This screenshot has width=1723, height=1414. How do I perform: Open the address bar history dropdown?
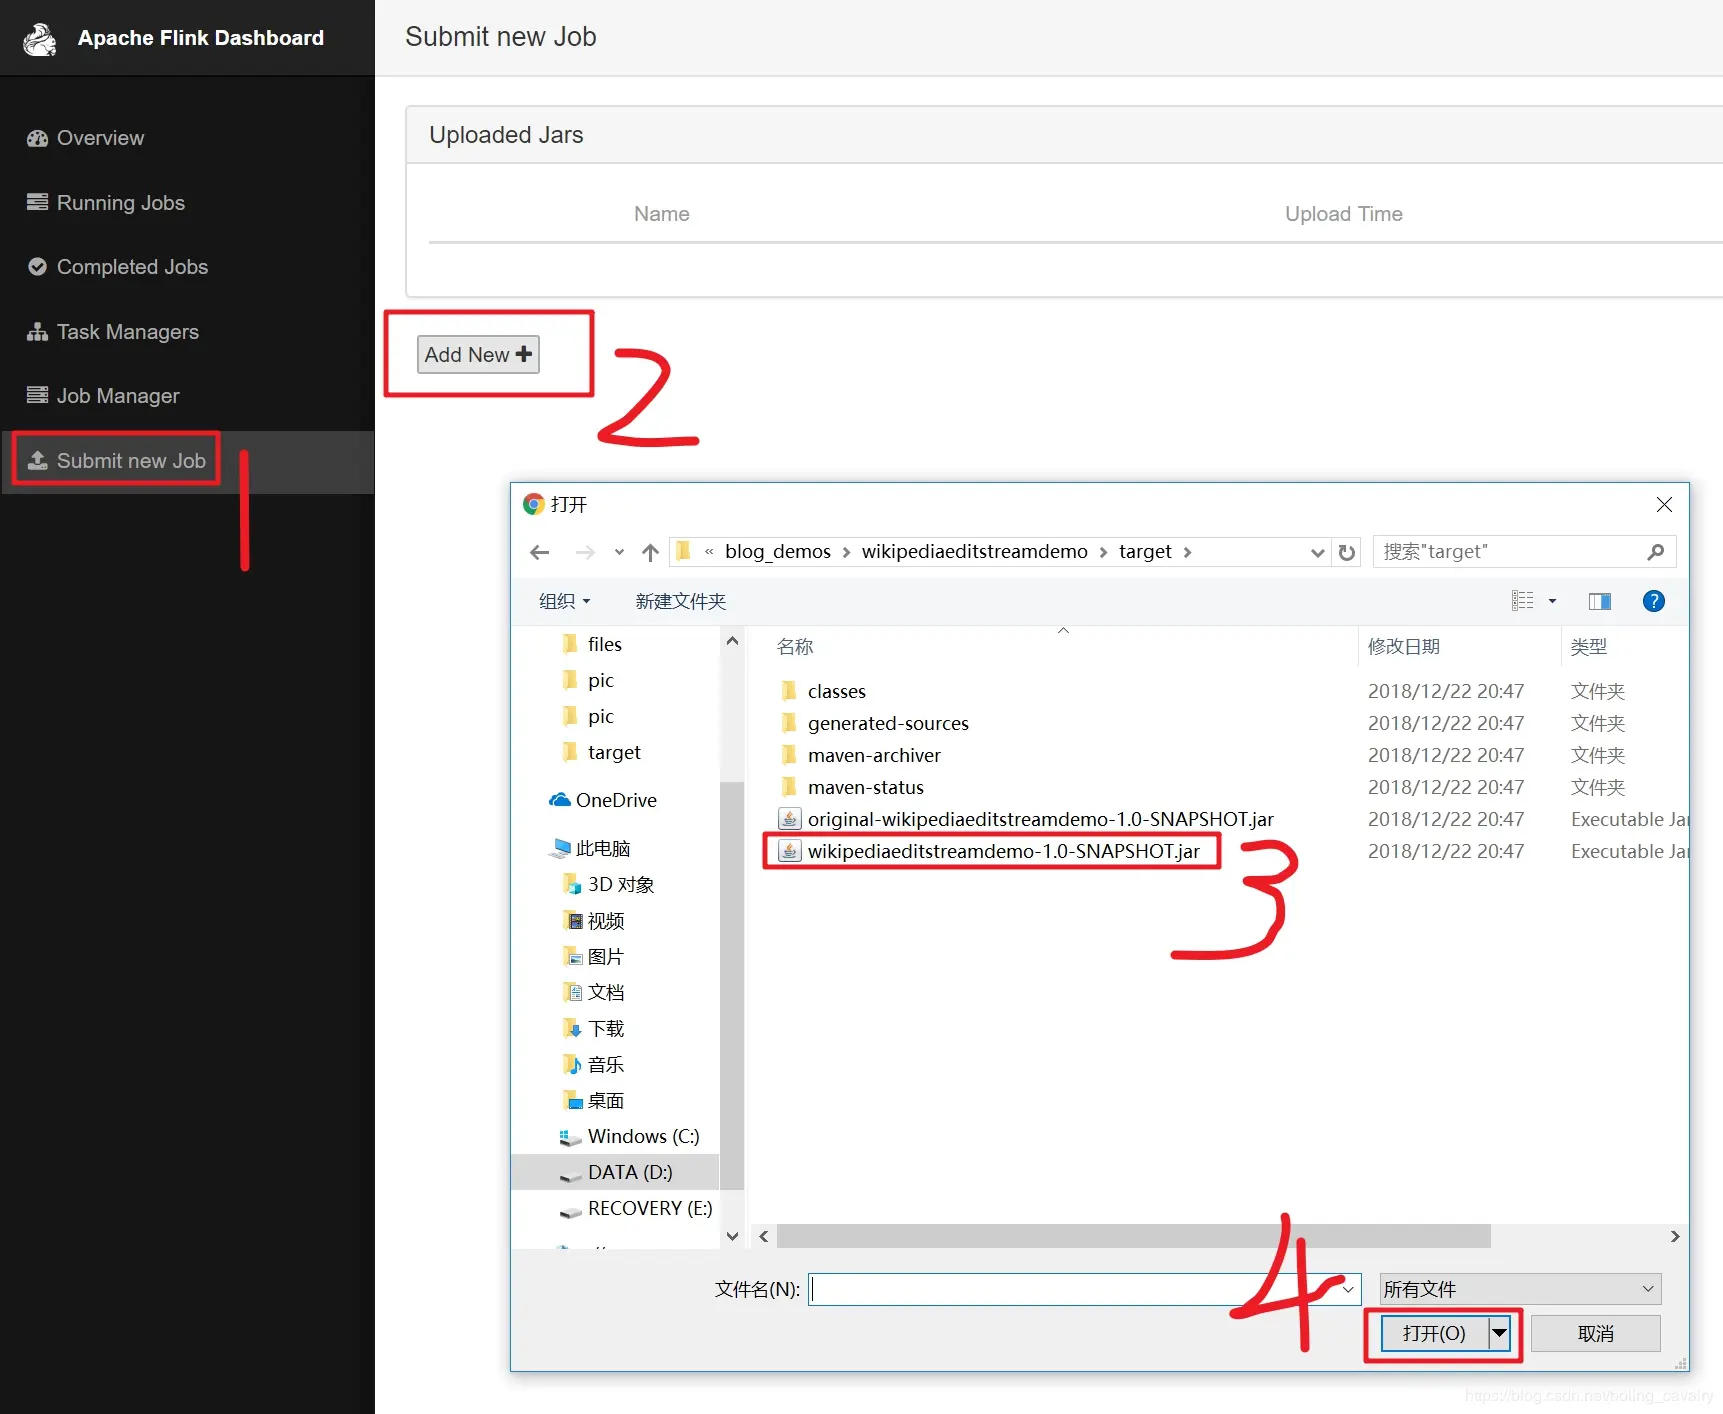(x=1318, y=552)
